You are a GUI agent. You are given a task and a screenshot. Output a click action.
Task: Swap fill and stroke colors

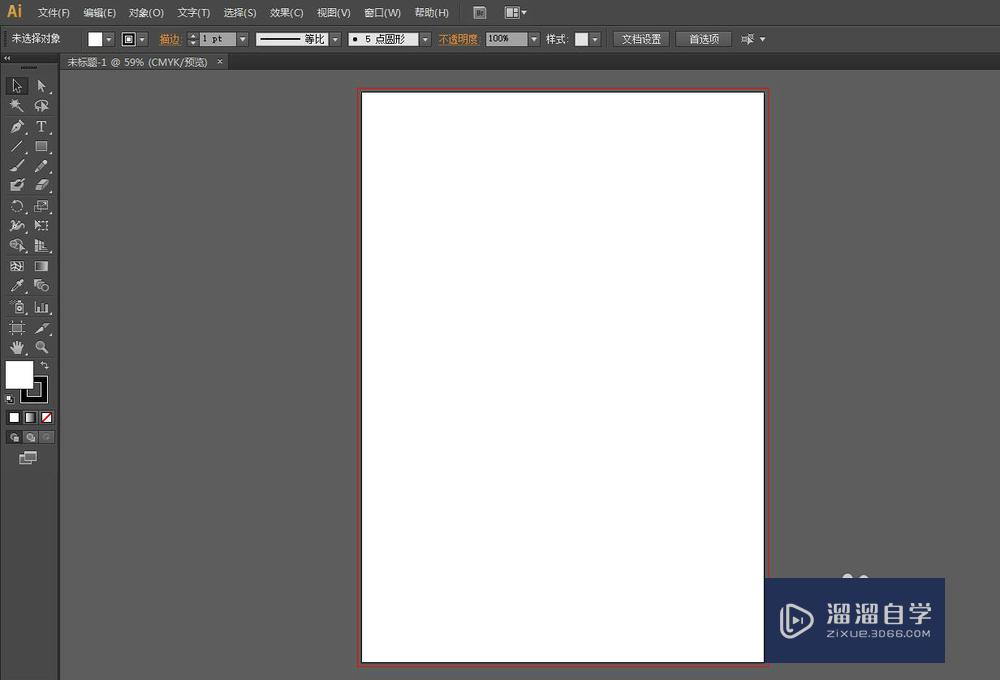[x=44, y=366]
